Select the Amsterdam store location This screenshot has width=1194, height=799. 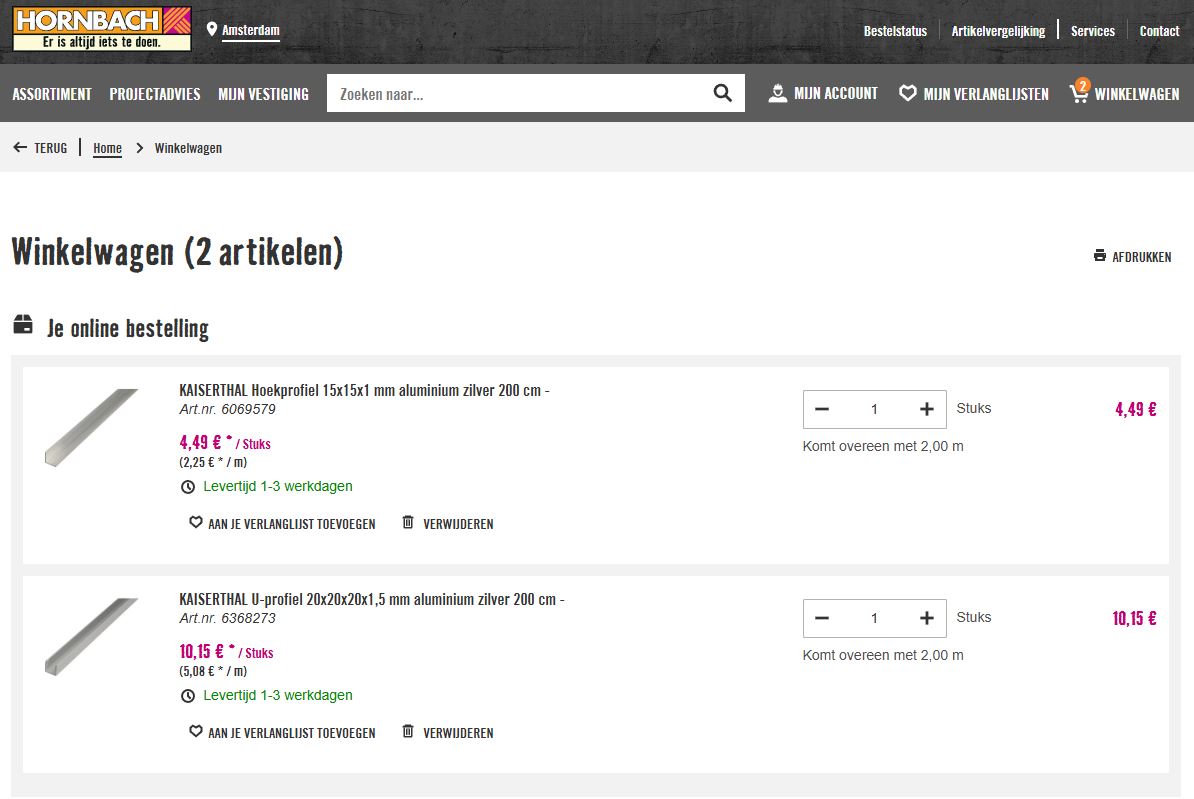(249, 30)
